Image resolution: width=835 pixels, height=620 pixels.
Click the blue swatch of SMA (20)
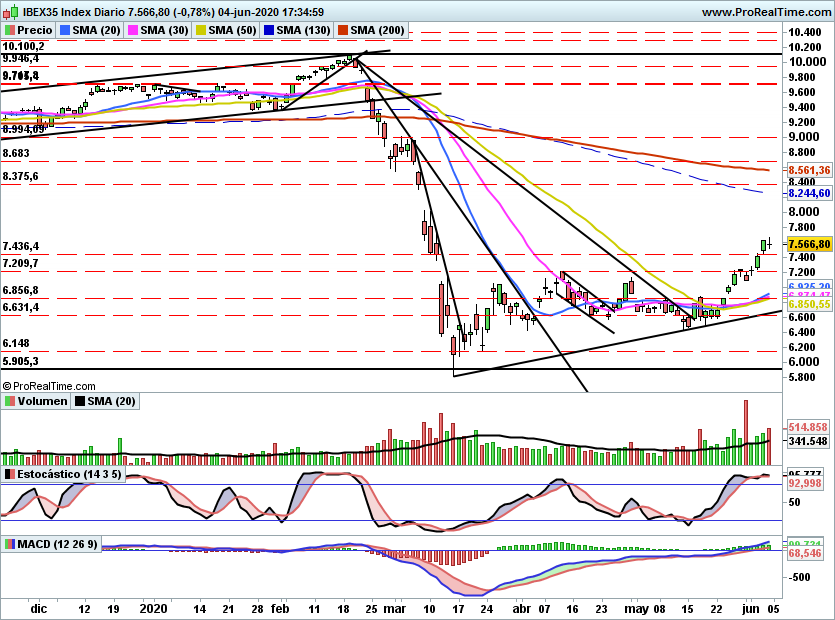pos(65,30)
